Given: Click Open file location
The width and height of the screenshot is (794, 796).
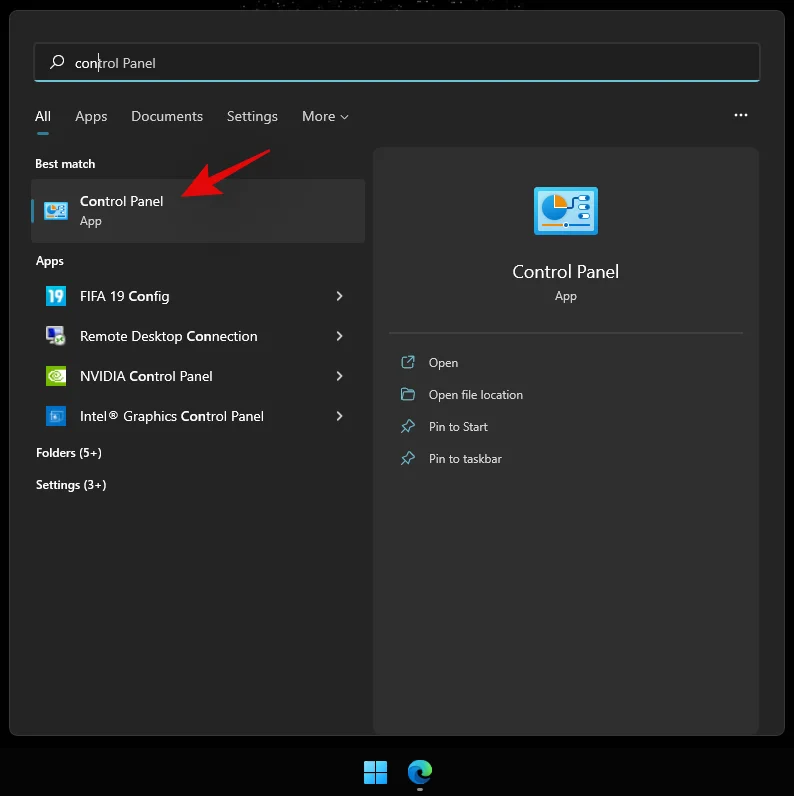Looking at the screenshot, I should click(x=476, y=395).
